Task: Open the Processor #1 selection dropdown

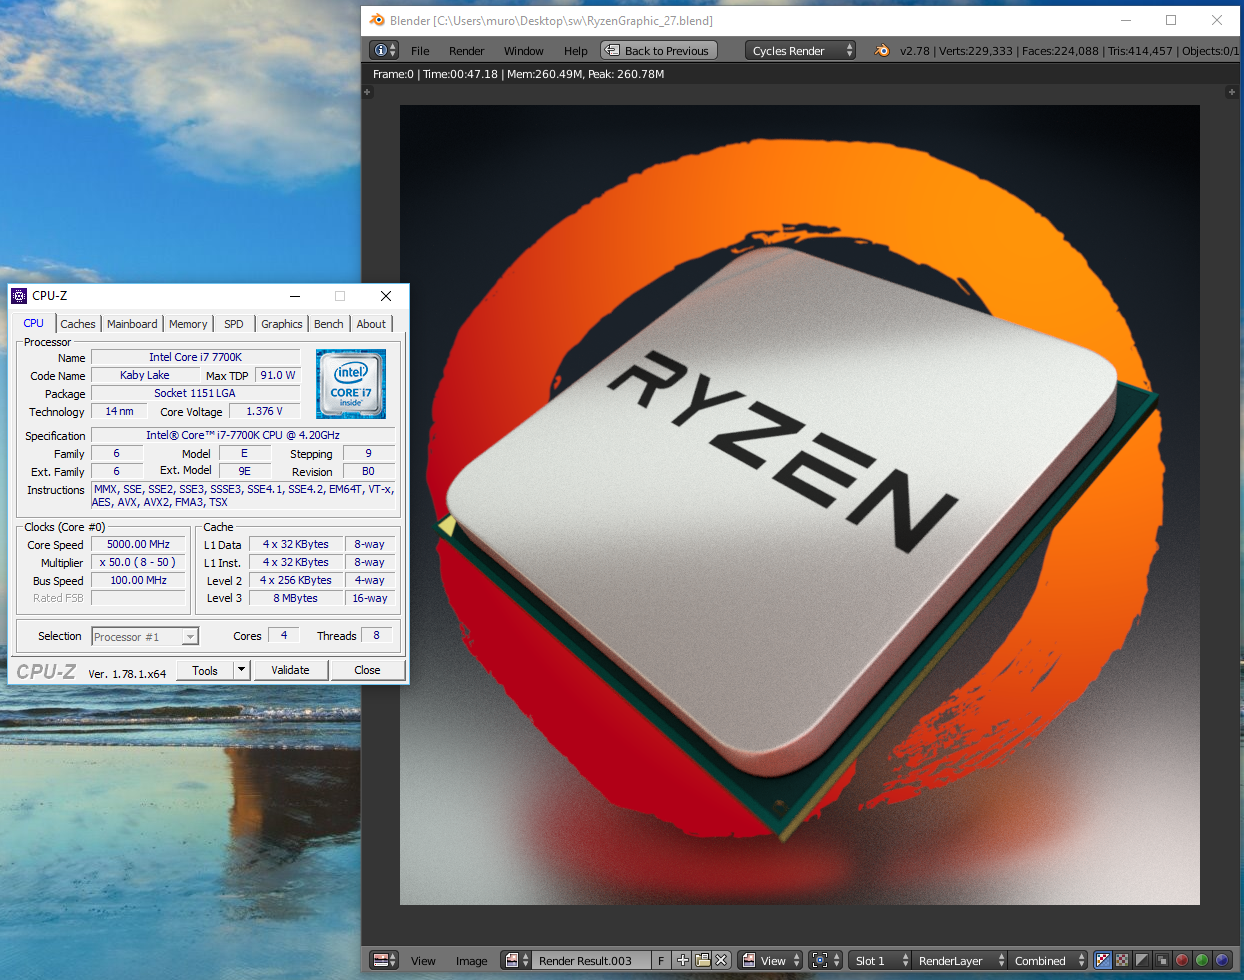Action: (x=145, y=636)
